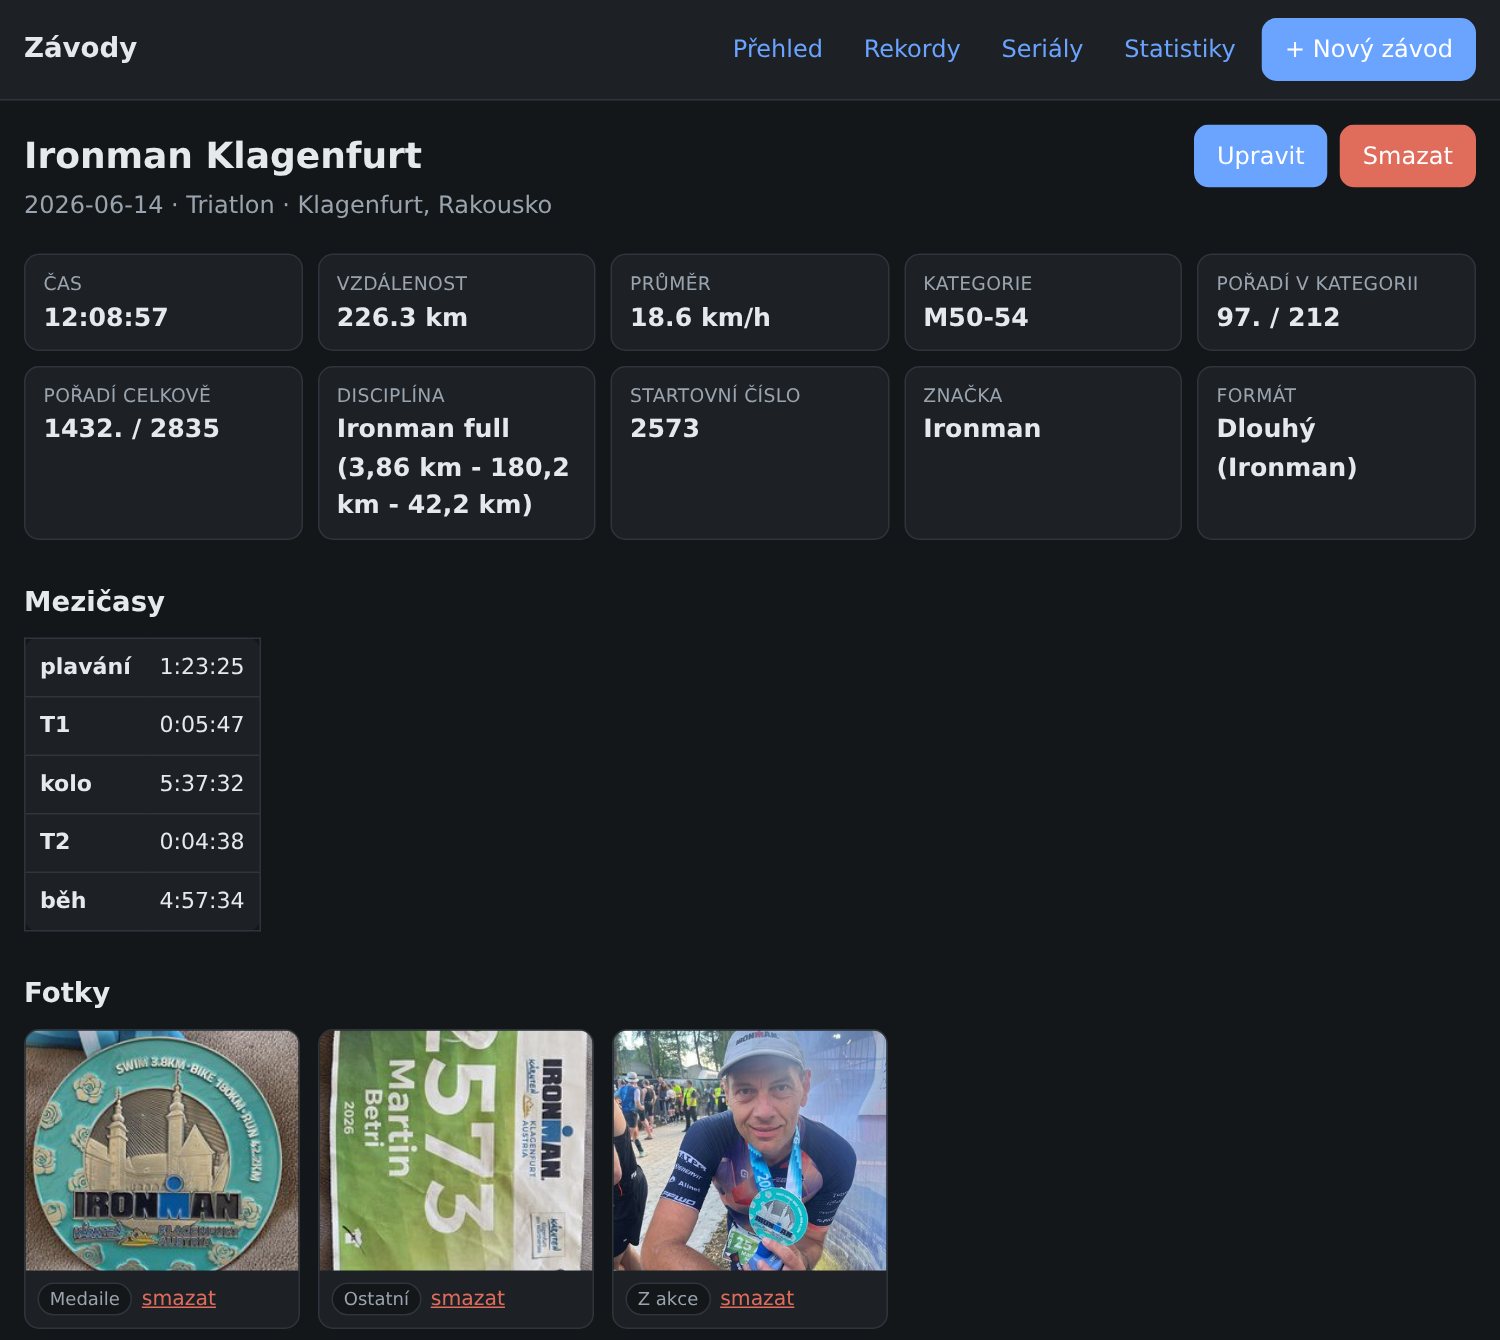1500x1340 pixels.
Task: Click the Fotky section heading
Action: (67, 992)
